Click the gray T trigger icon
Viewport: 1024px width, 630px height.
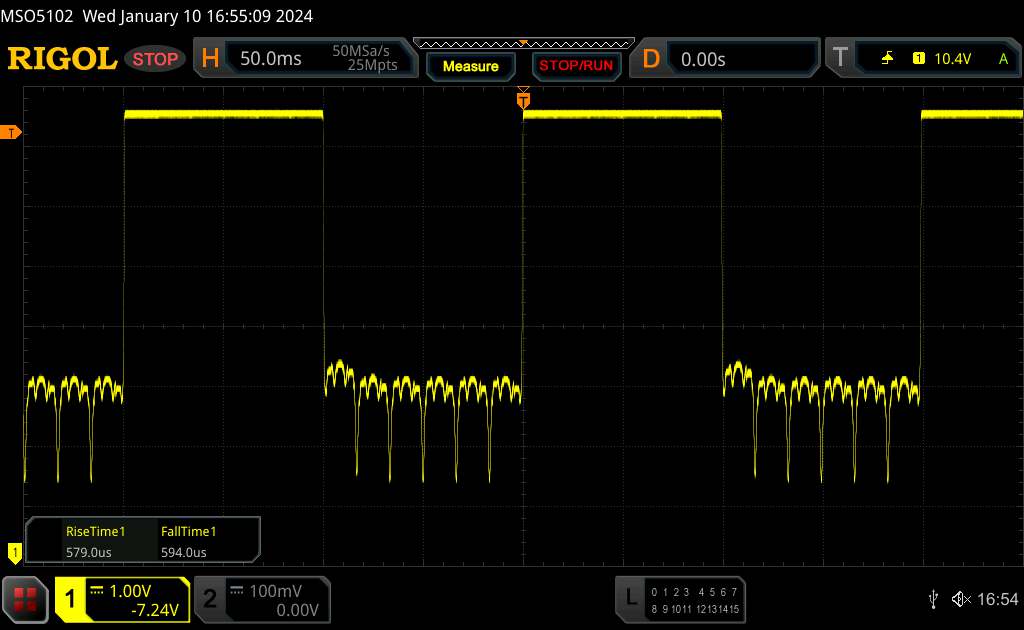pos(839,59)
